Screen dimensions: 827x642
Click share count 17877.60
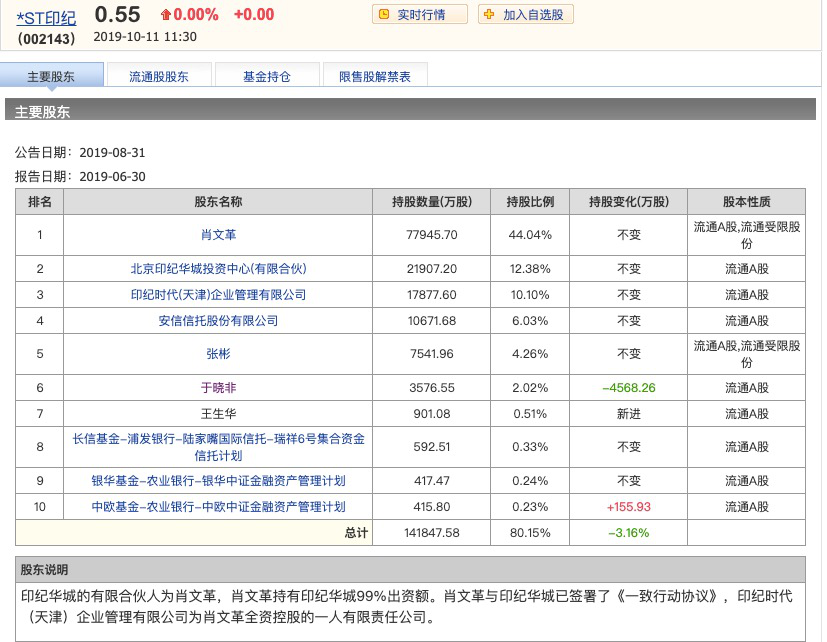(x=431, y=294)
